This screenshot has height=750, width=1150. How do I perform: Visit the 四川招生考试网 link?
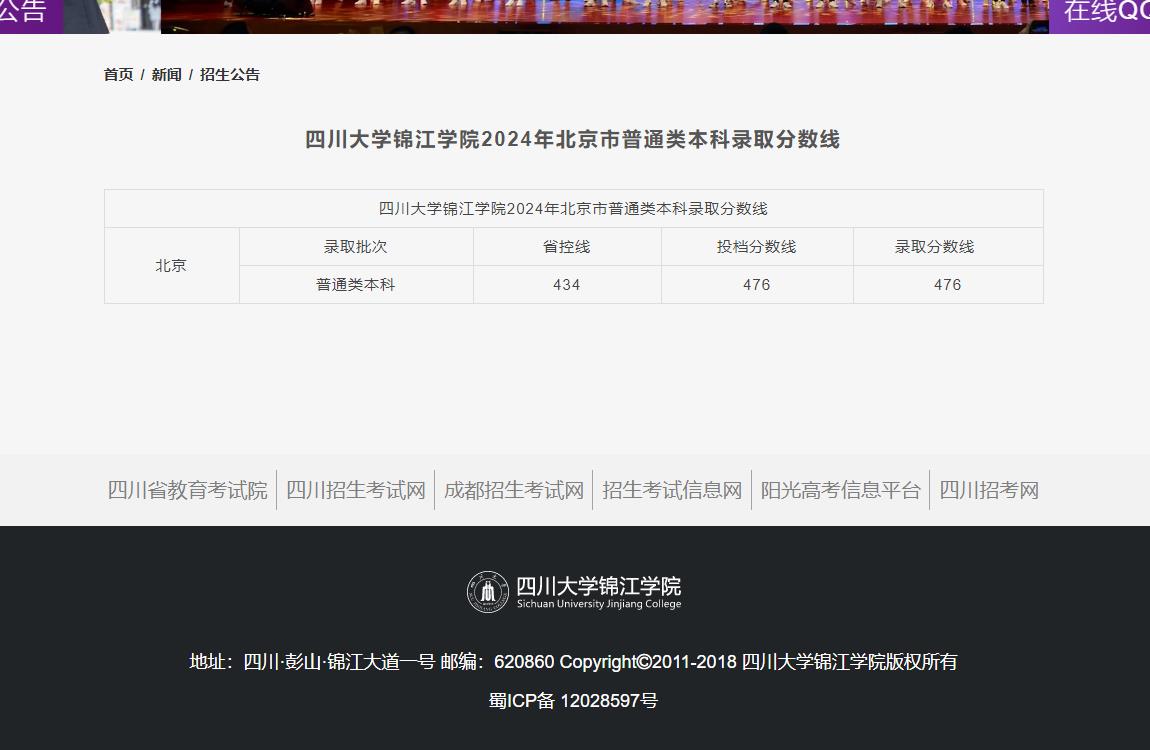(355, 490)
